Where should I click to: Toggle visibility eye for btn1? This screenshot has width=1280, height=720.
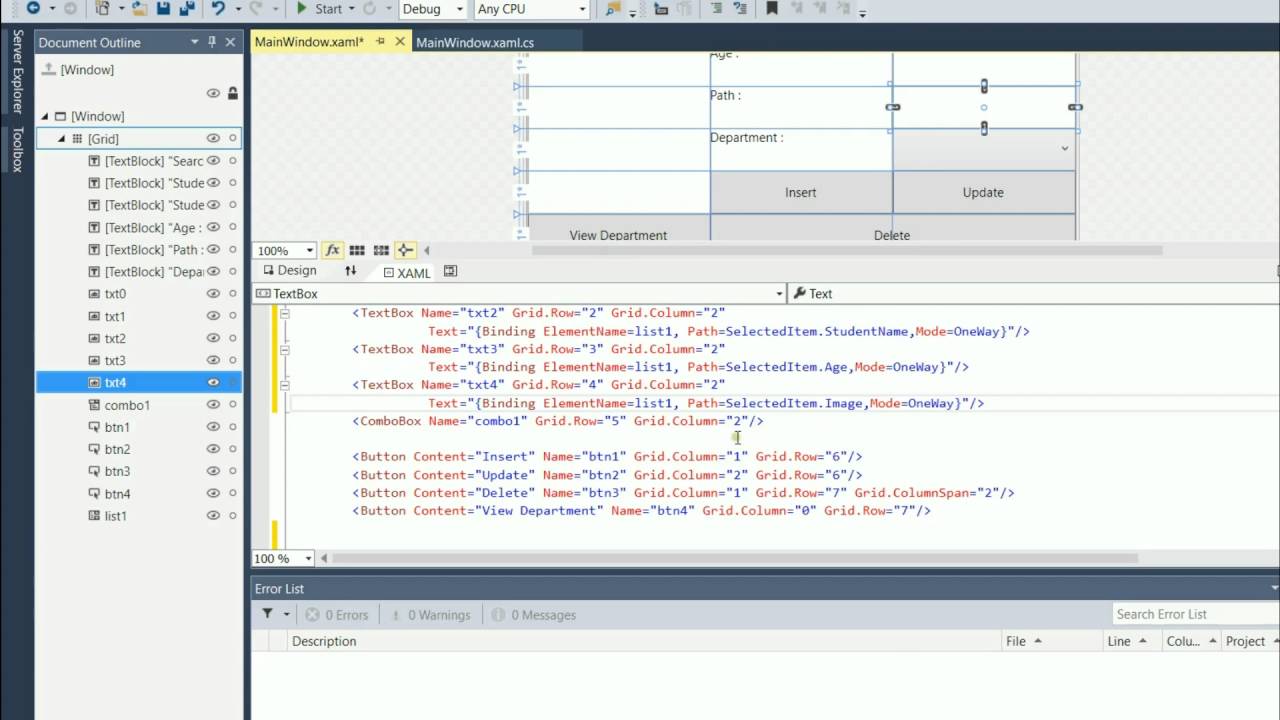pos(213,427)
